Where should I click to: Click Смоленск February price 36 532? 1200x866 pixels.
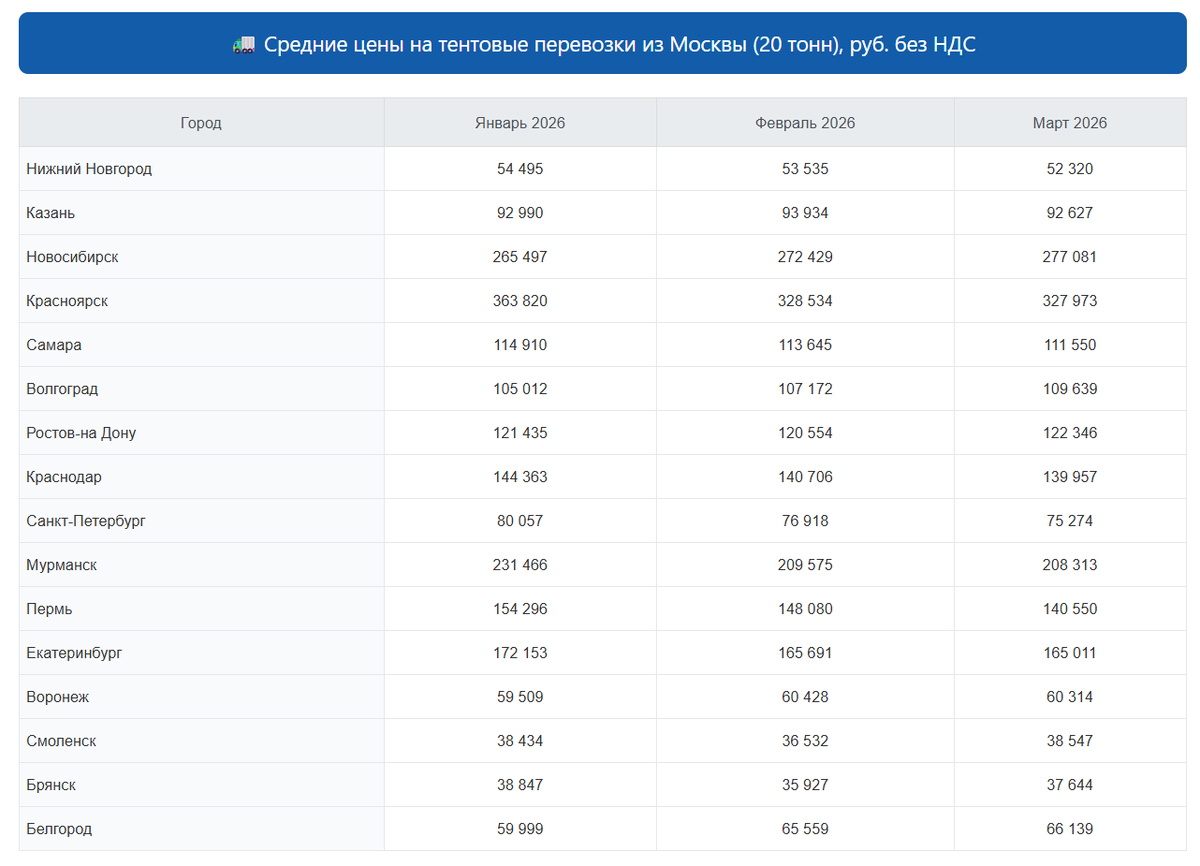[x=805, y=741]
